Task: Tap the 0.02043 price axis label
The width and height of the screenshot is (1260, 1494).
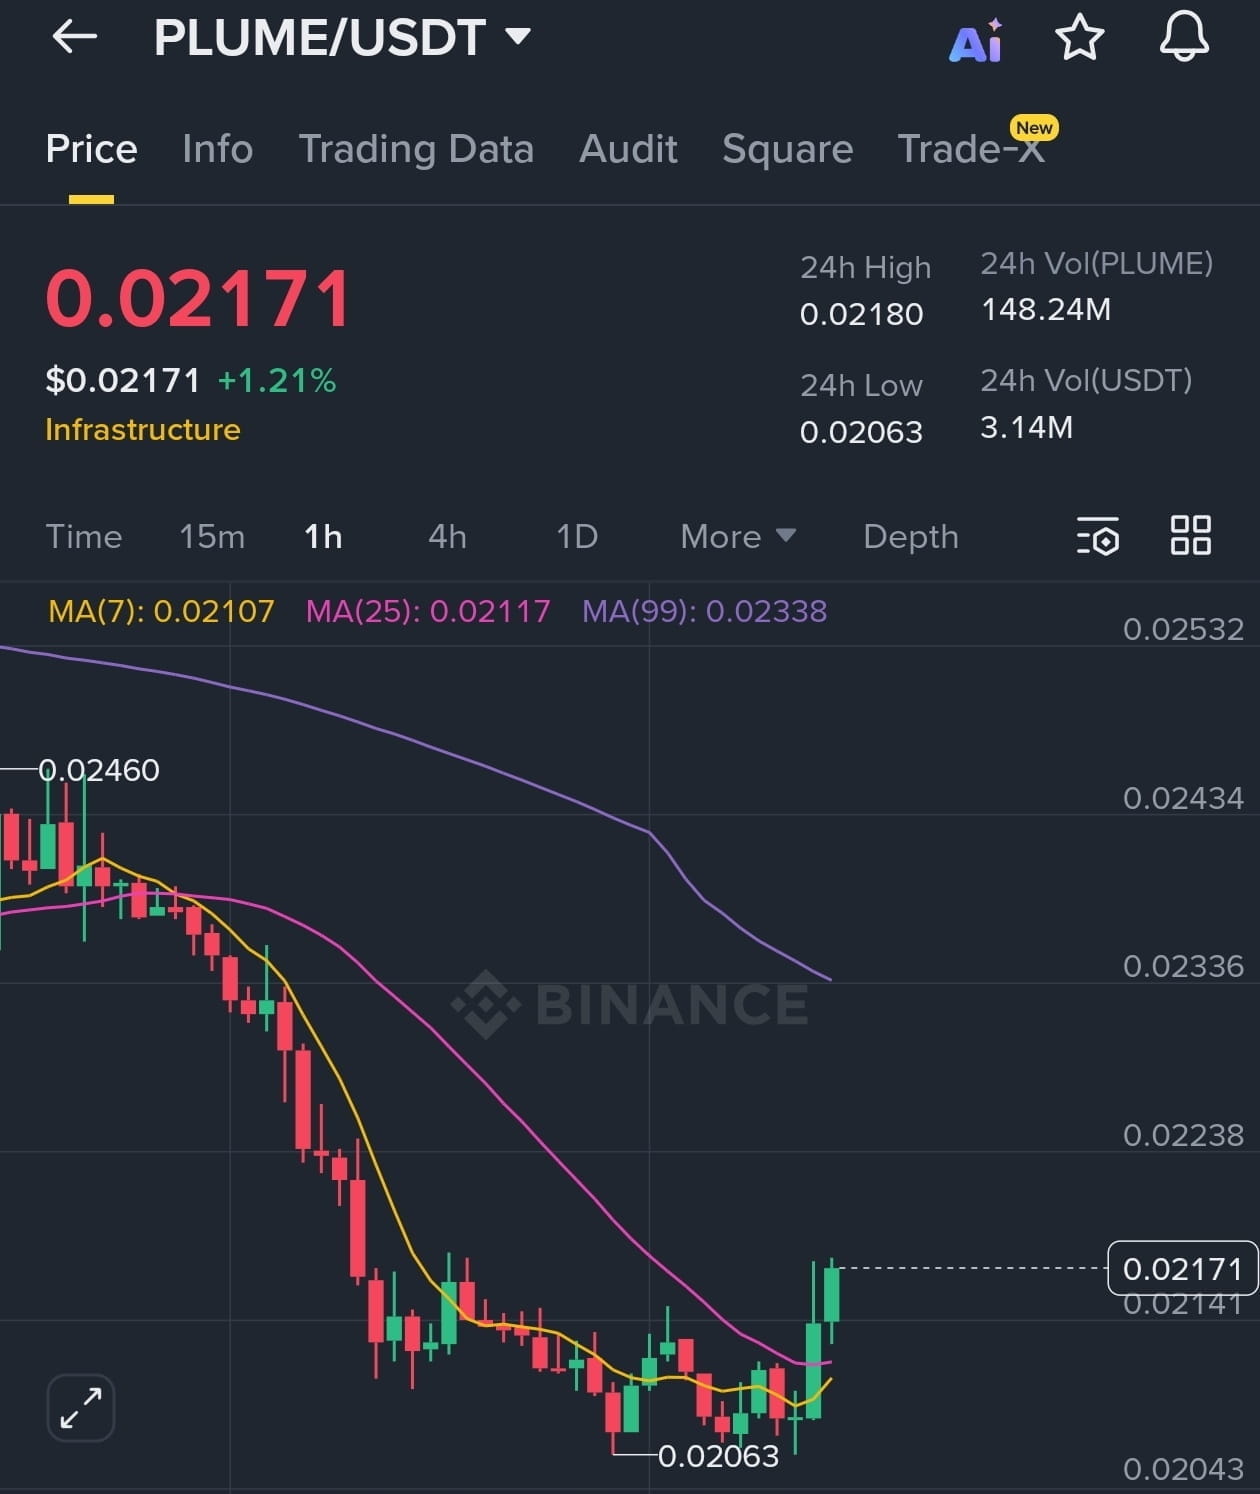Action: point(1183,1469)
